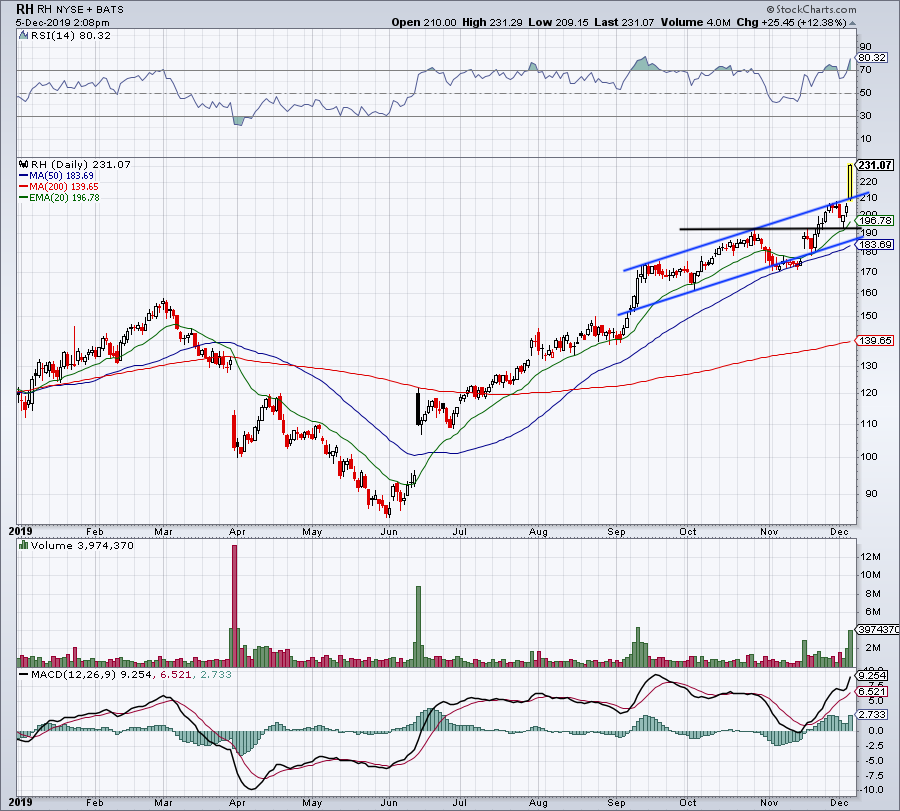This screenshot has width=900, height=811.
Task: Click the up arrow after the Chg percentage
Action: point(852,23)
